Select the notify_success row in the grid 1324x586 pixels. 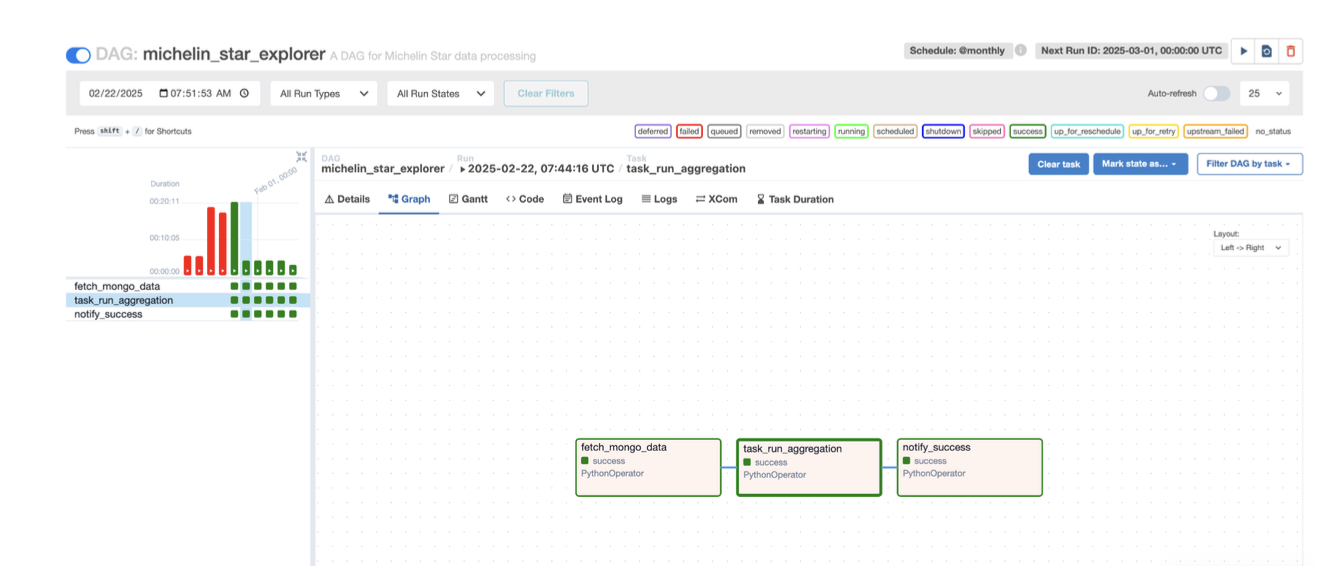187,314
